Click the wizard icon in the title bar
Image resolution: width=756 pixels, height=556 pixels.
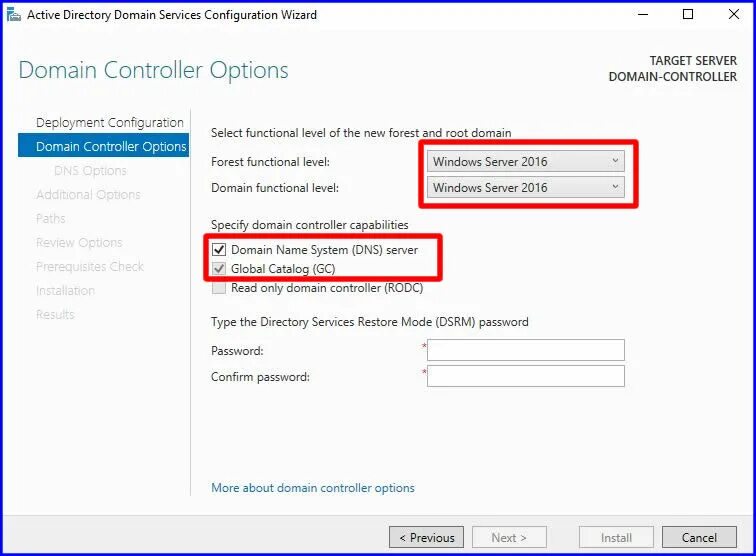(x=14, y=15)
